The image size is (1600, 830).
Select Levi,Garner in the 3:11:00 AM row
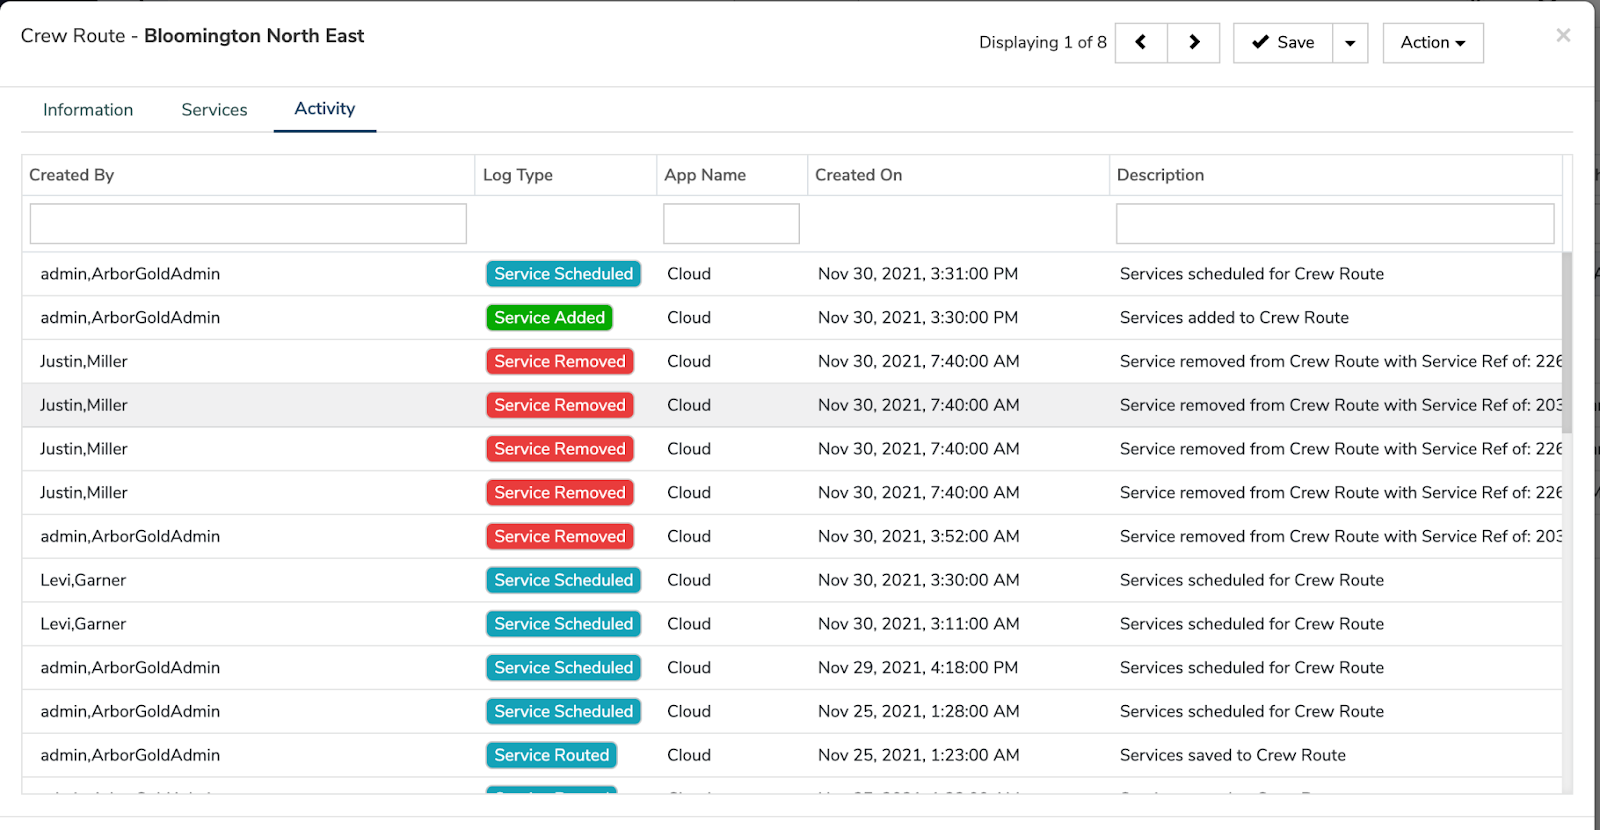[x=83, y=624]
